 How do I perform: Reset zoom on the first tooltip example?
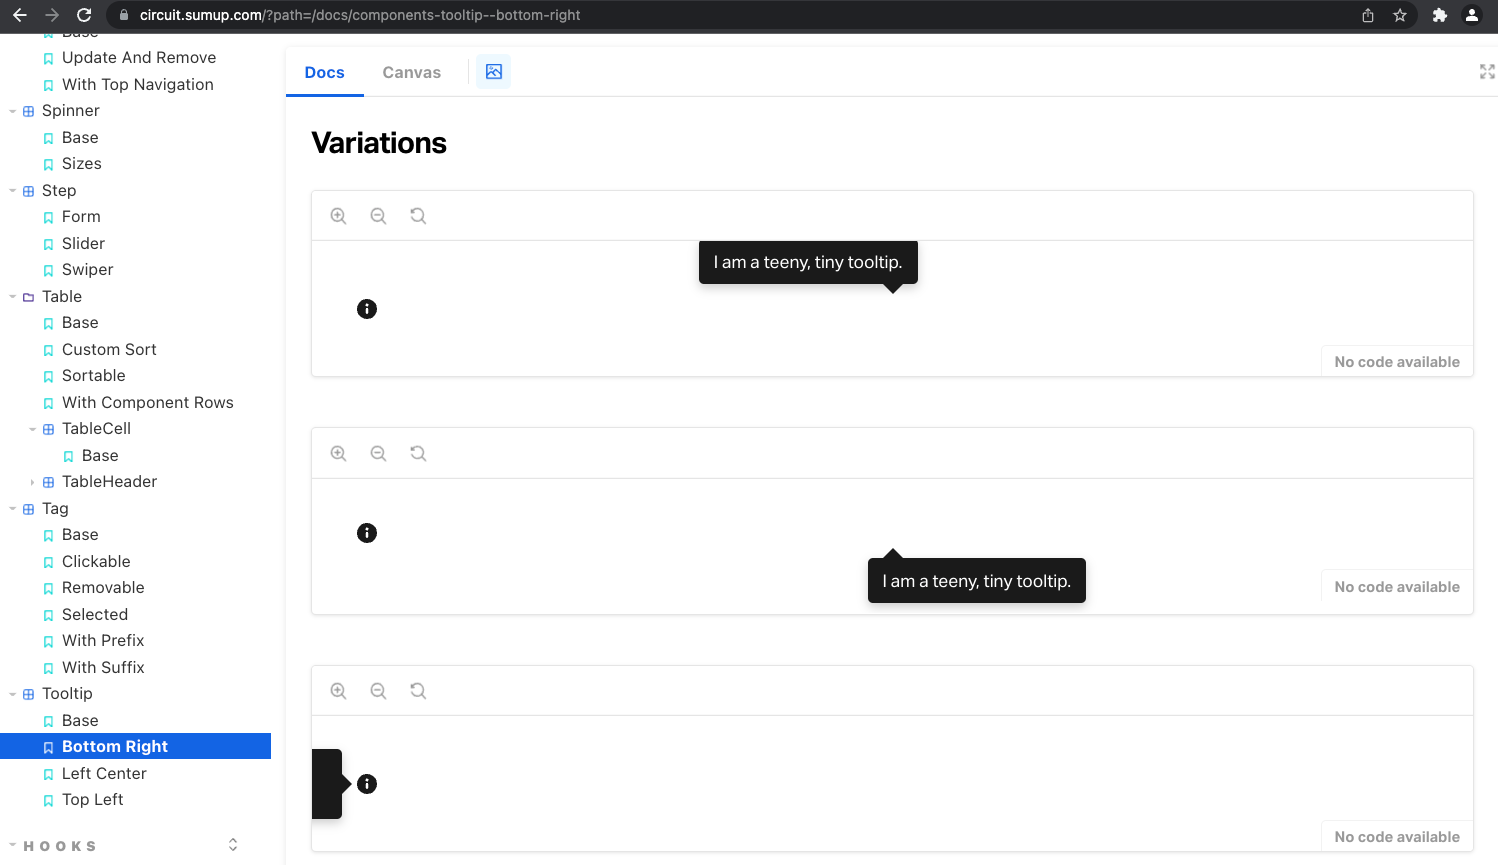418,215
